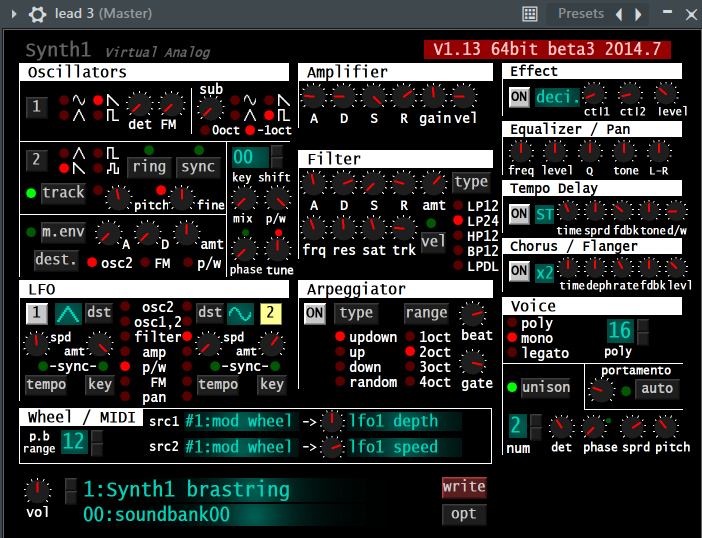Image resolution: width=702 pixels, height=538 pixels.
Task: Open the plugin settings gear icon
Action: click(37, 14)
